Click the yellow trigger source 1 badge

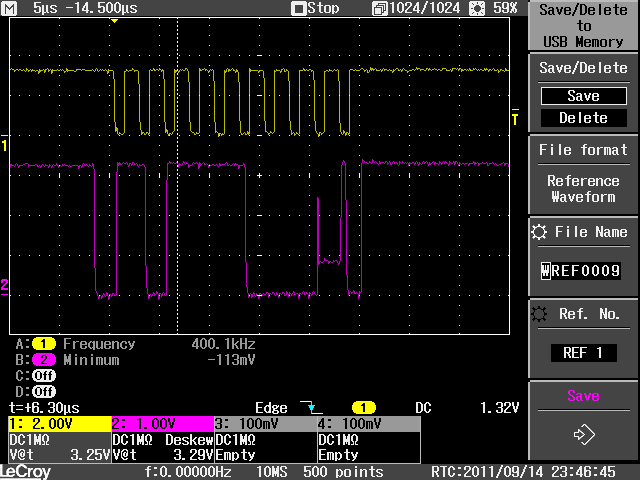tap(363, 407)
